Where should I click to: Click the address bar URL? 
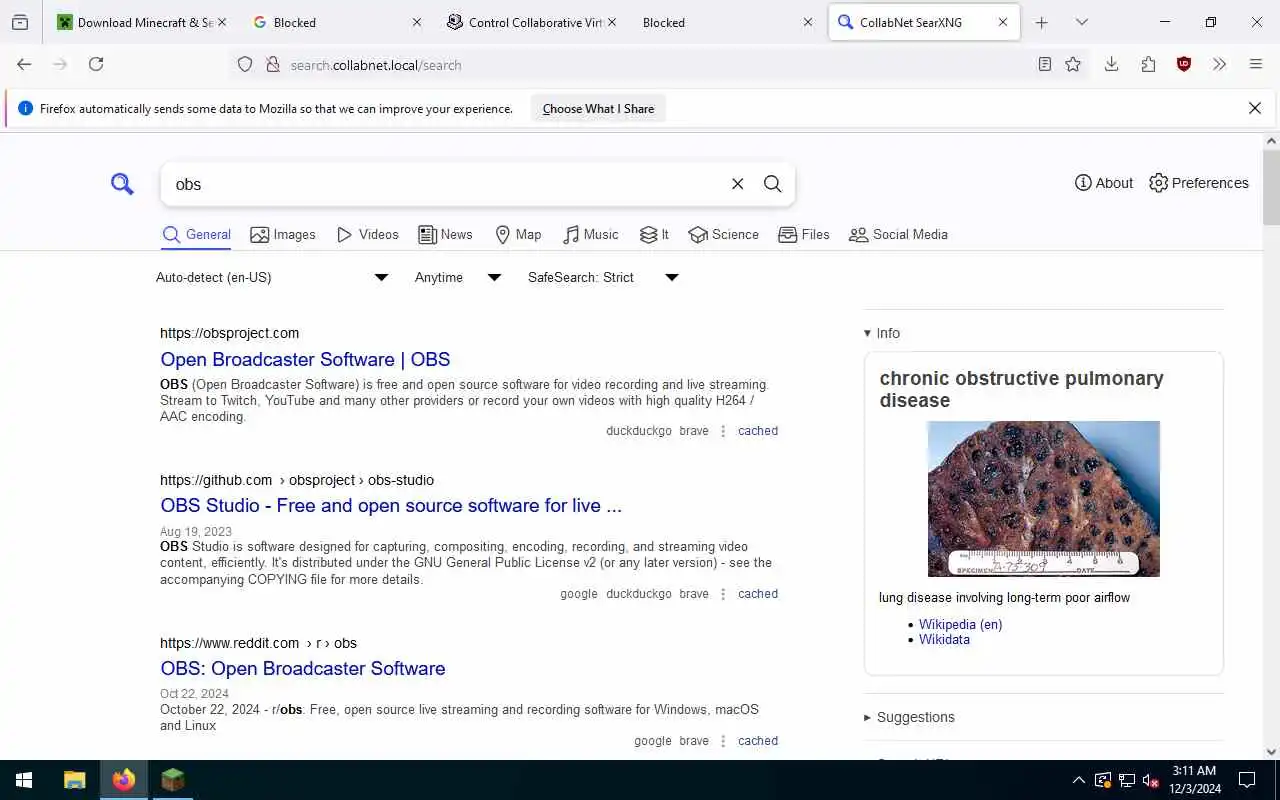(376, 65)
